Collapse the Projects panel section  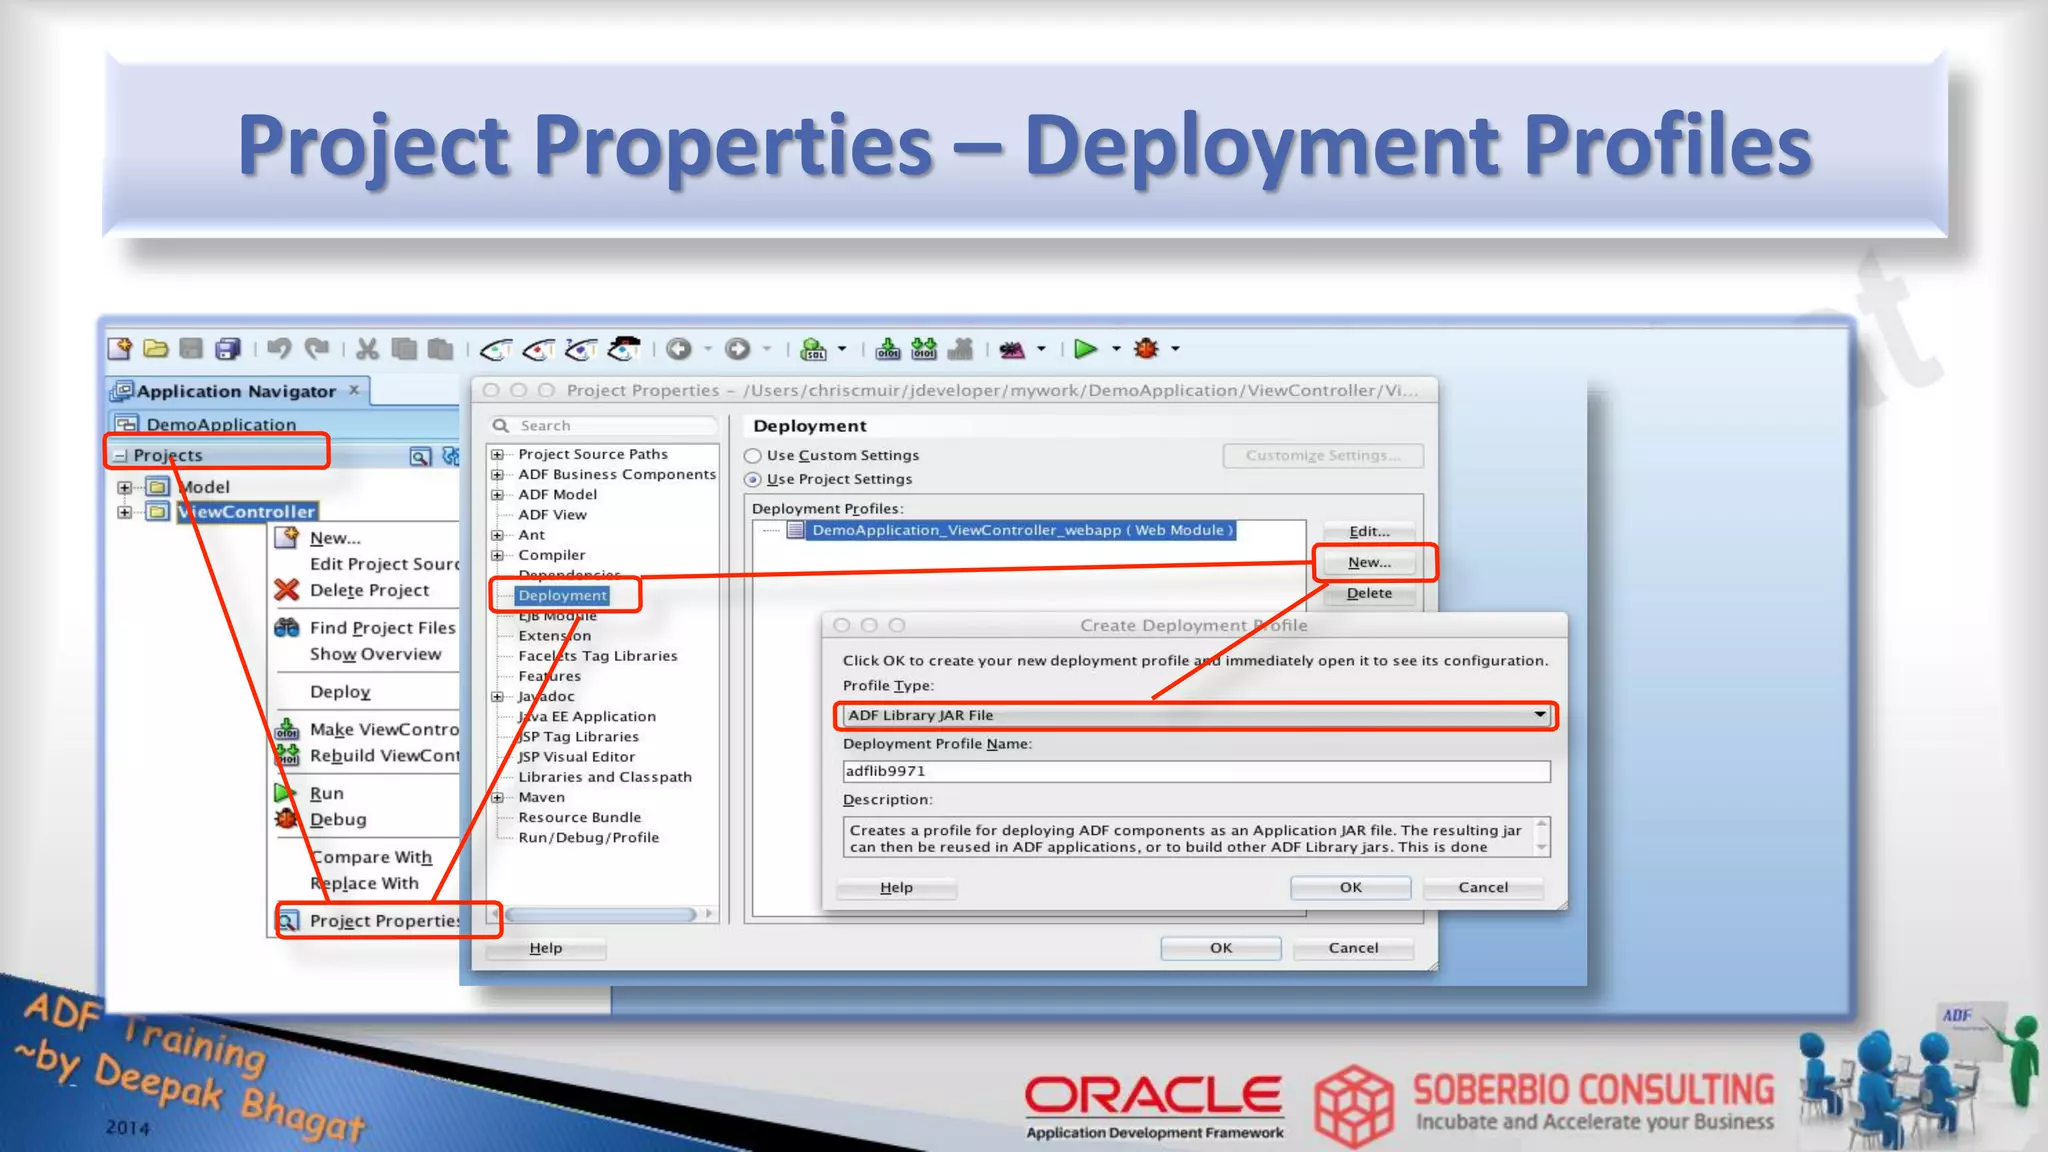pyautogui.click(x=121, y=456)
